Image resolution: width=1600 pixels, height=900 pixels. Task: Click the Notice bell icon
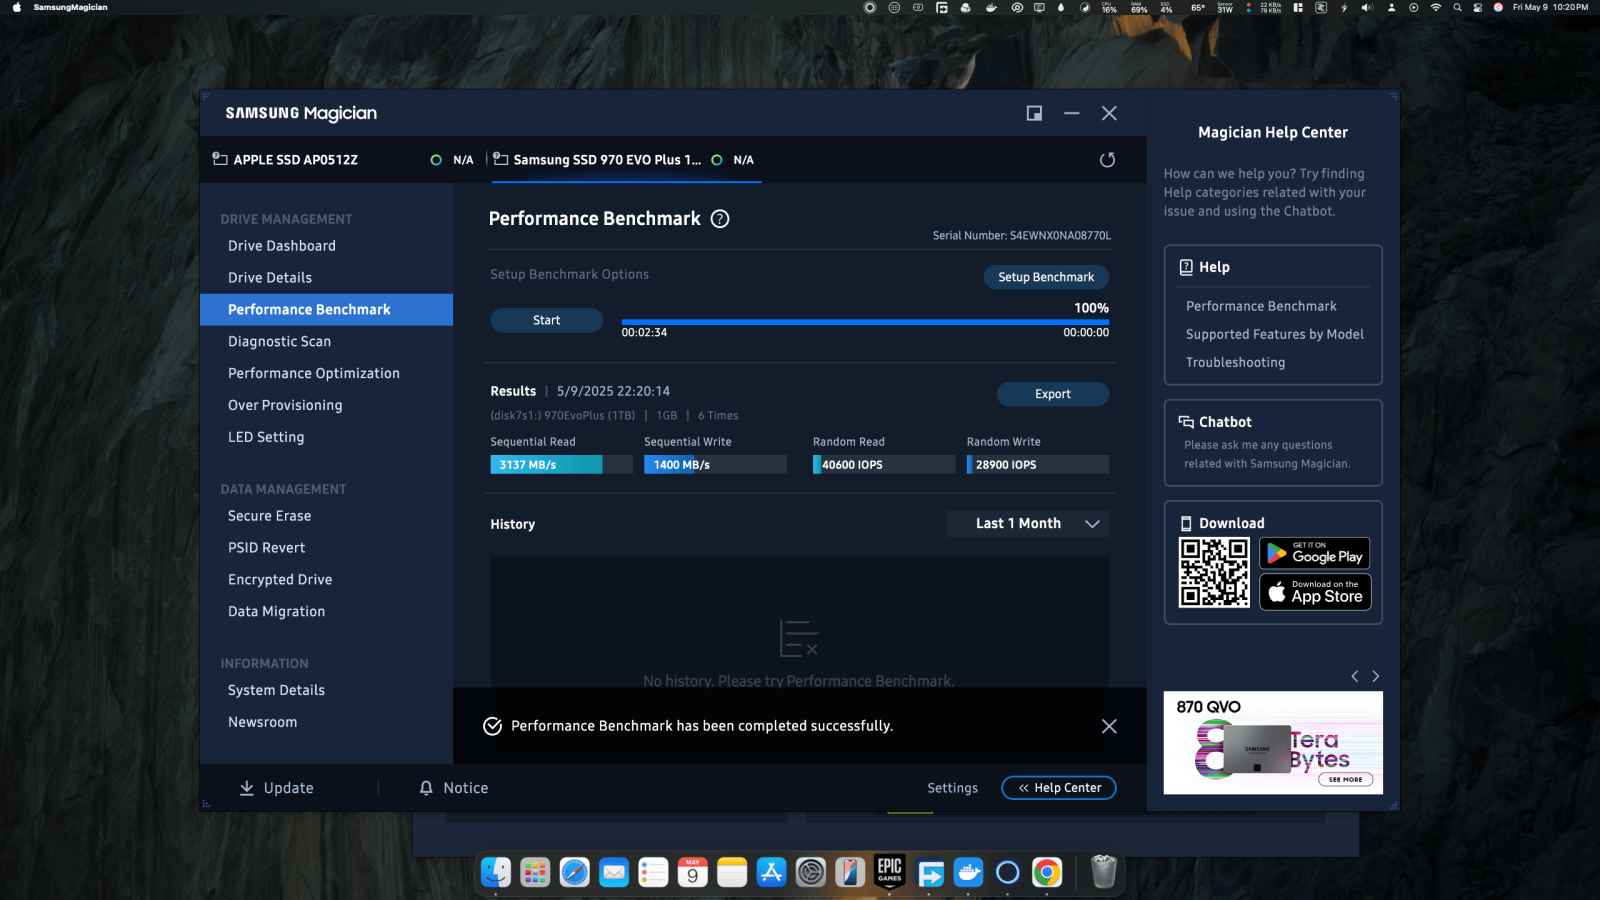pos(426,788)
